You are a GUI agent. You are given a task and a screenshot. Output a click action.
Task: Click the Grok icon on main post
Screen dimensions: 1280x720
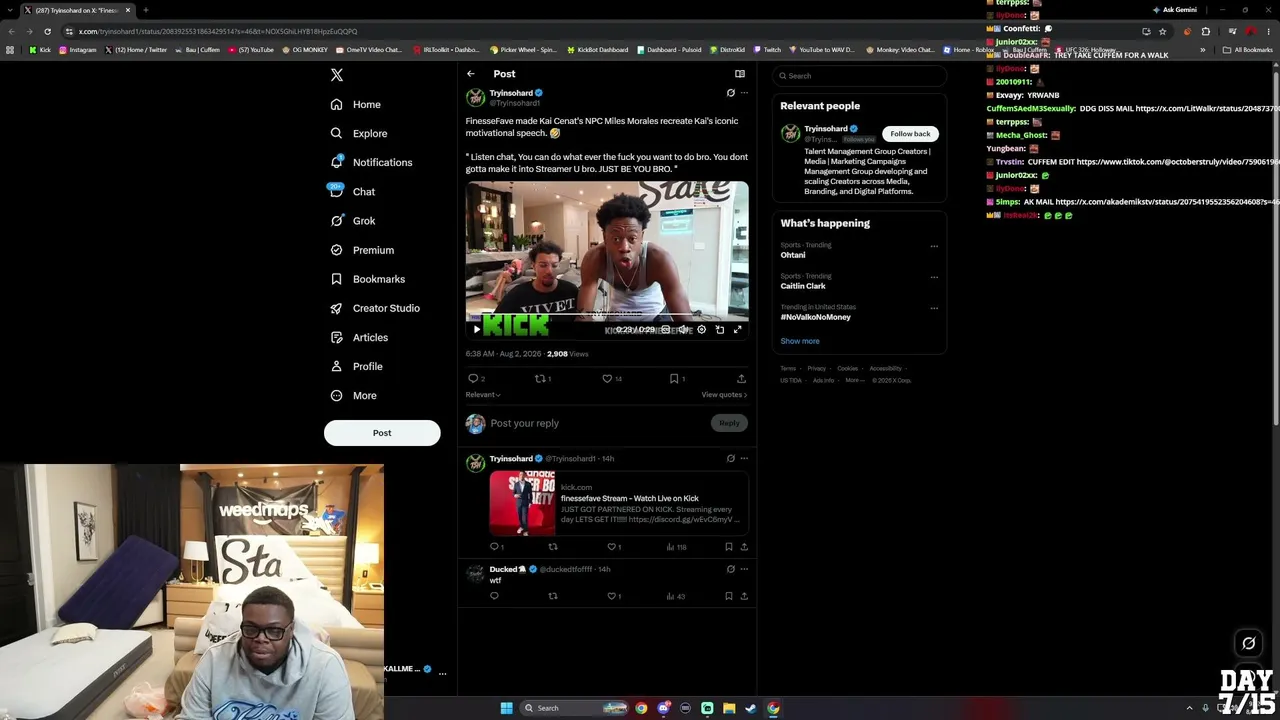pos(731,93)
